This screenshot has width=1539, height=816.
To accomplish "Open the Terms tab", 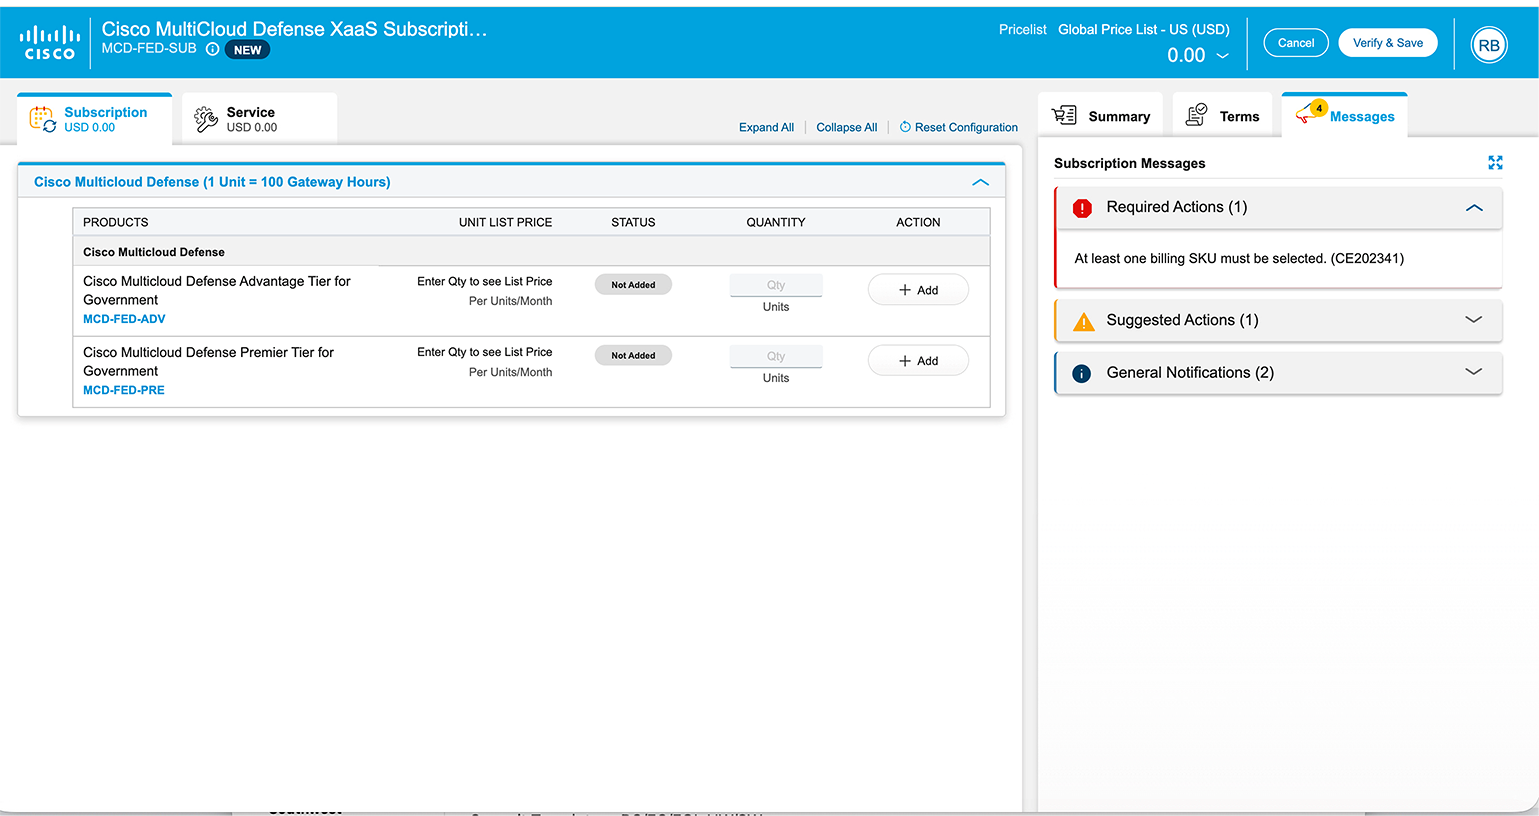I will (1222, 116).
